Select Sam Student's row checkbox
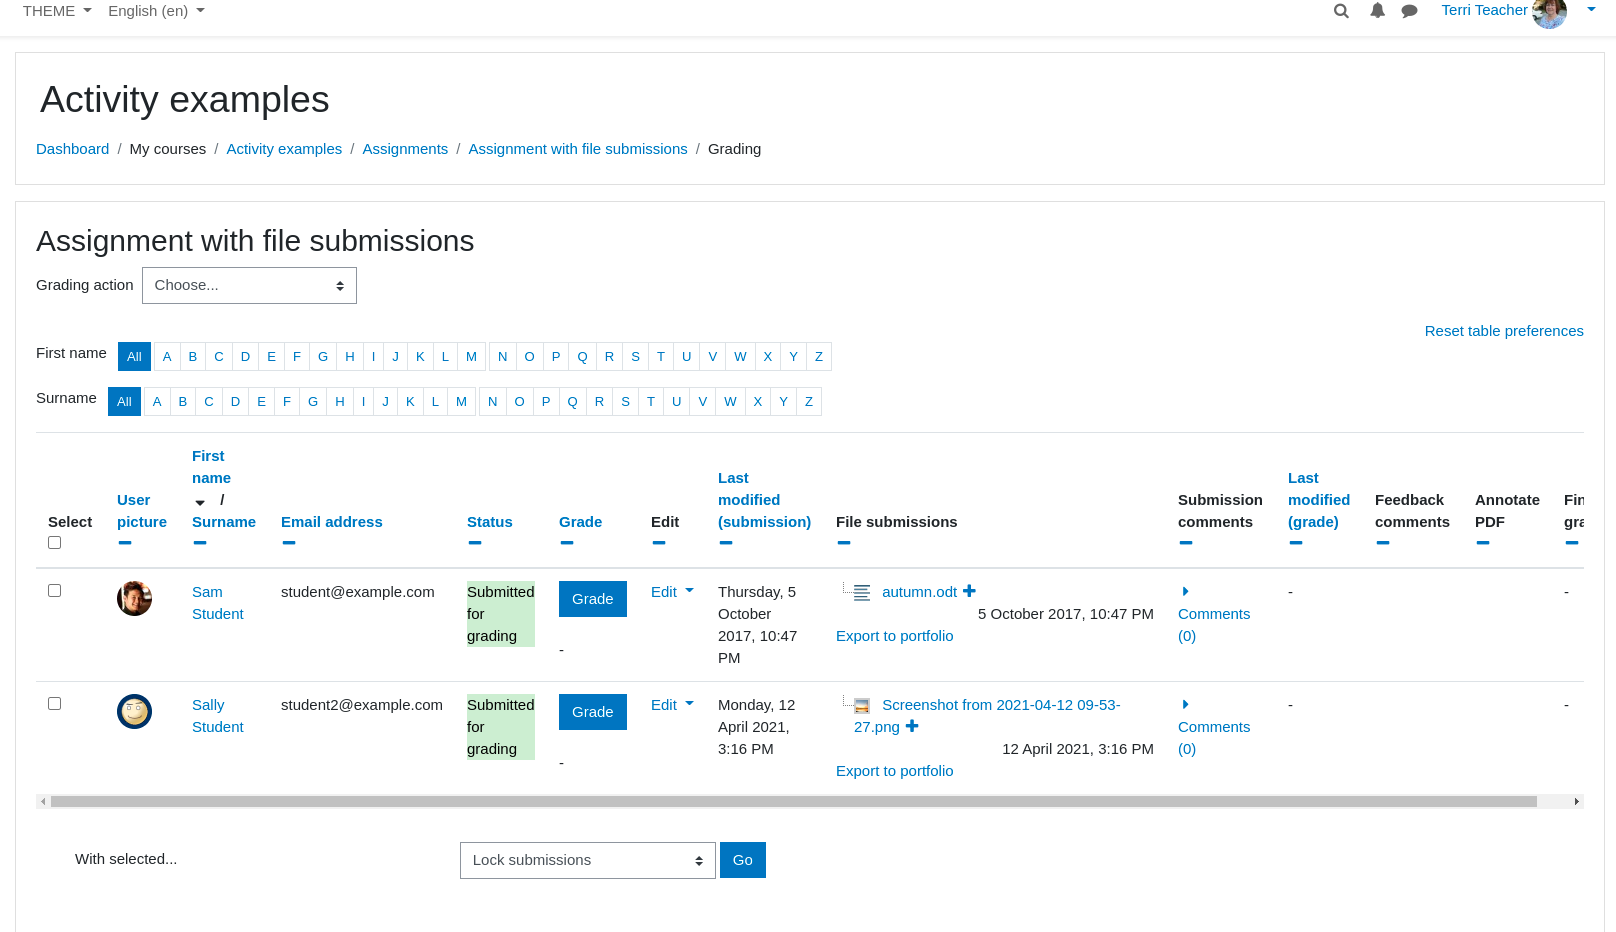This screenshot has width=1616, height=932. pyautogui.click(x=55, y=591)
